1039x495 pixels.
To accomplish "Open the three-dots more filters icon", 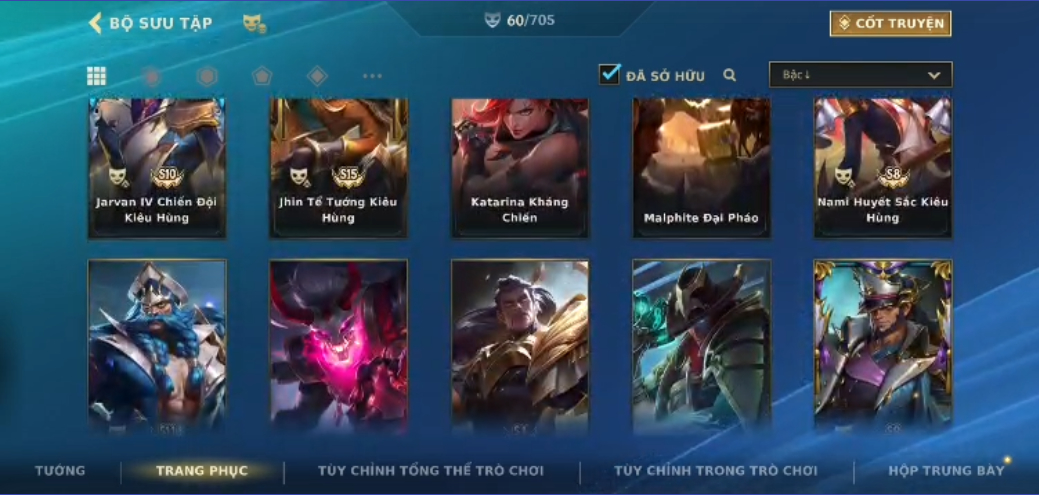I will [x=372, y=76].
